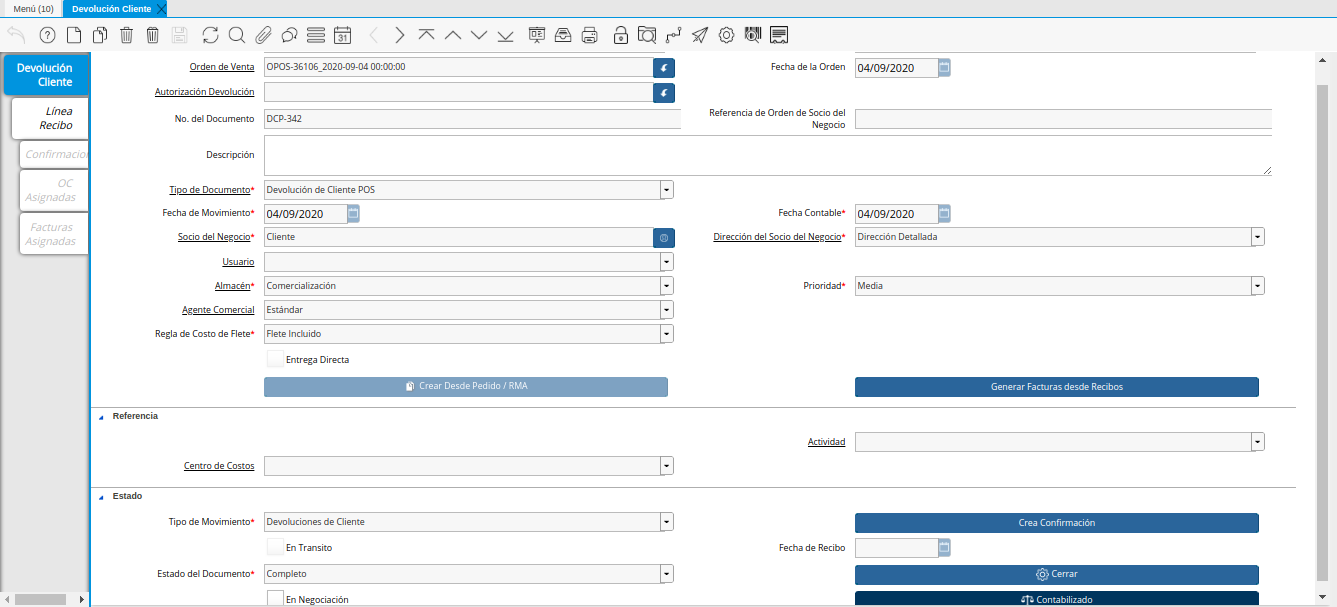Click the Refresh toolbar icon

tap(210, 35)
